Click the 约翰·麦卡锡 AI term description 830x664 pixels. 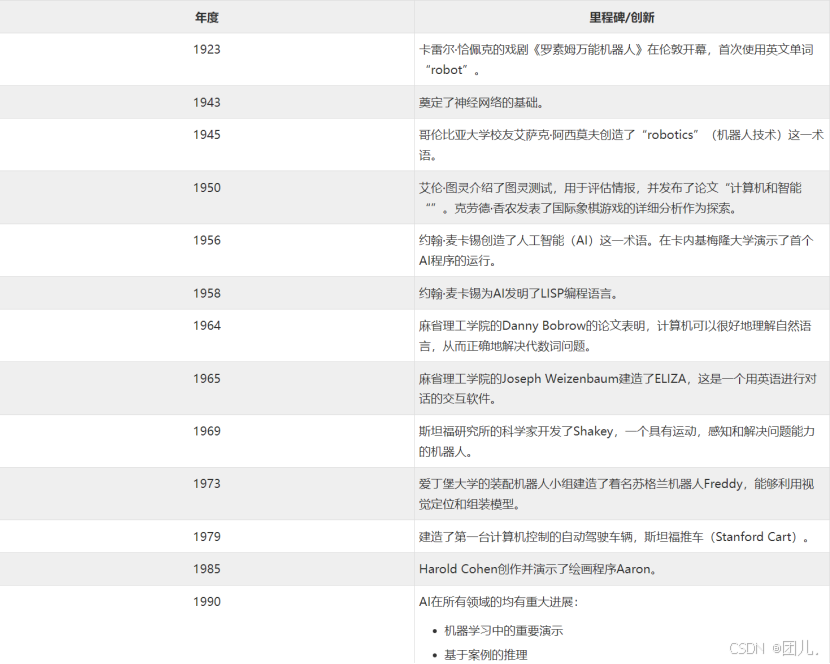click(x=616, y=250)
